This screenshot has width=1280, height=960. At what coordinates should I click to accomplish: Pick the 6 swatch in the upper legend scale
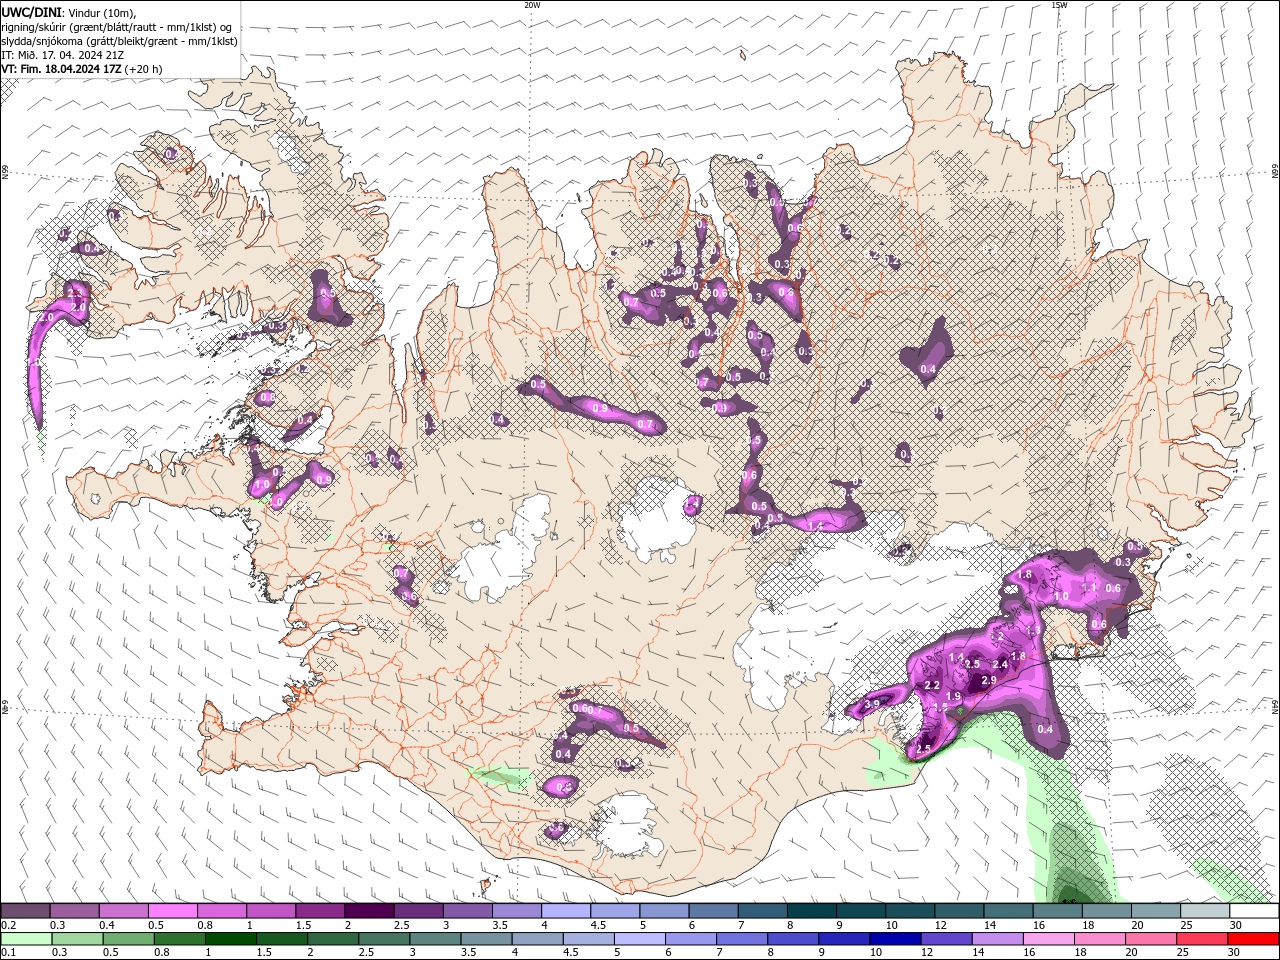(713, 911)
